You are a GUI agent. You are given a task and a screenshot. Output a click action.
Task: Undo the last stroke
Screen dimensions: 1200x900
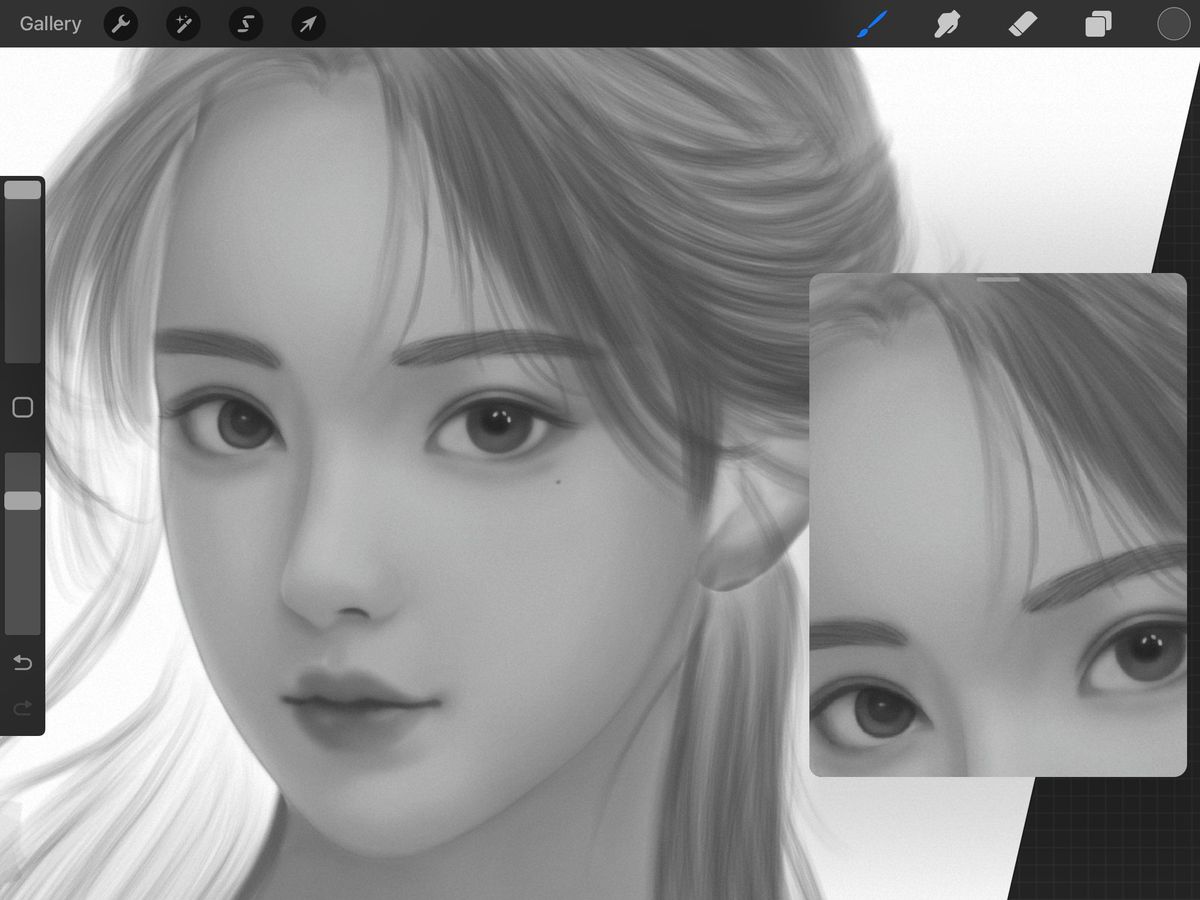click(x=22, y=663)
